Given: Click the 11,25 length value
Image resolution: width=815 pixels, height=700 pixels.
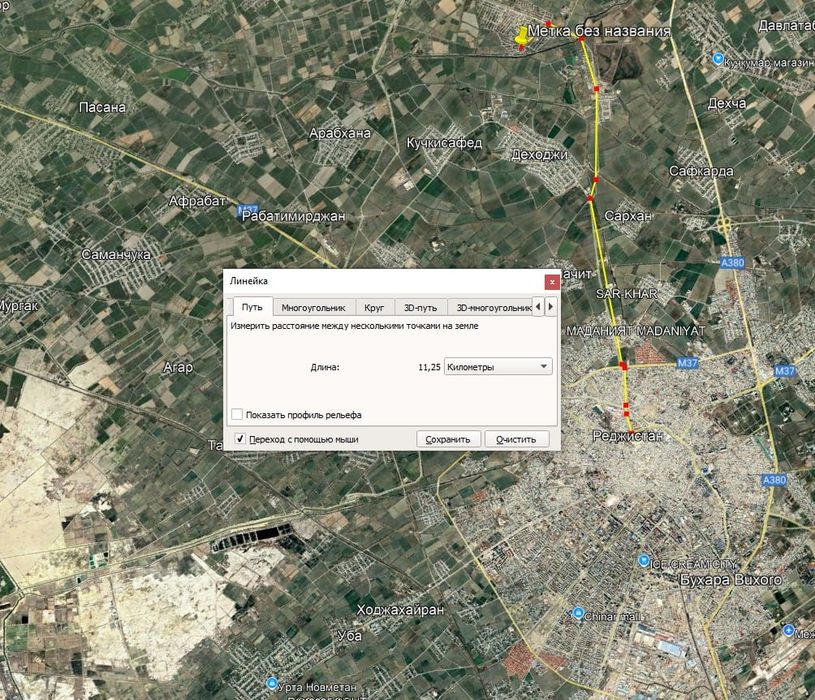Looking at the screenshot, I should [x=429, y=367].
